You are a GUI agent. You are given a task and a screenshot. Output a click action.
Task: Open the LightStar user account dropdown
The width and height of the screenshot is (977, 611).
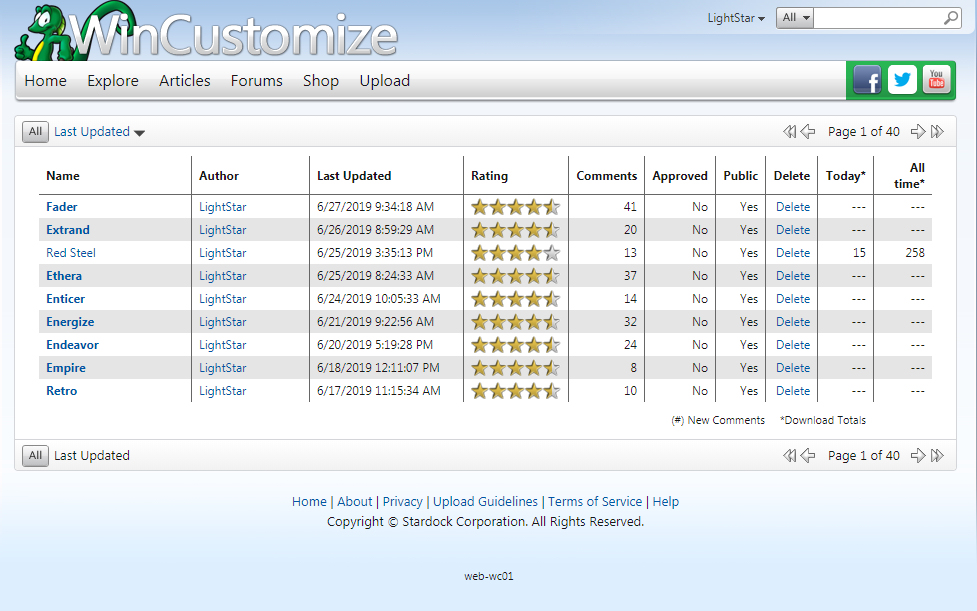(x=736, y=18)
